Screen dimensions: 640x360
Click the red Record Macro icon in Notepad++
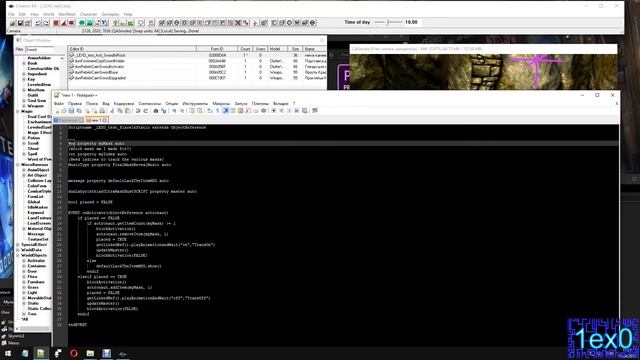pos(273,111)
